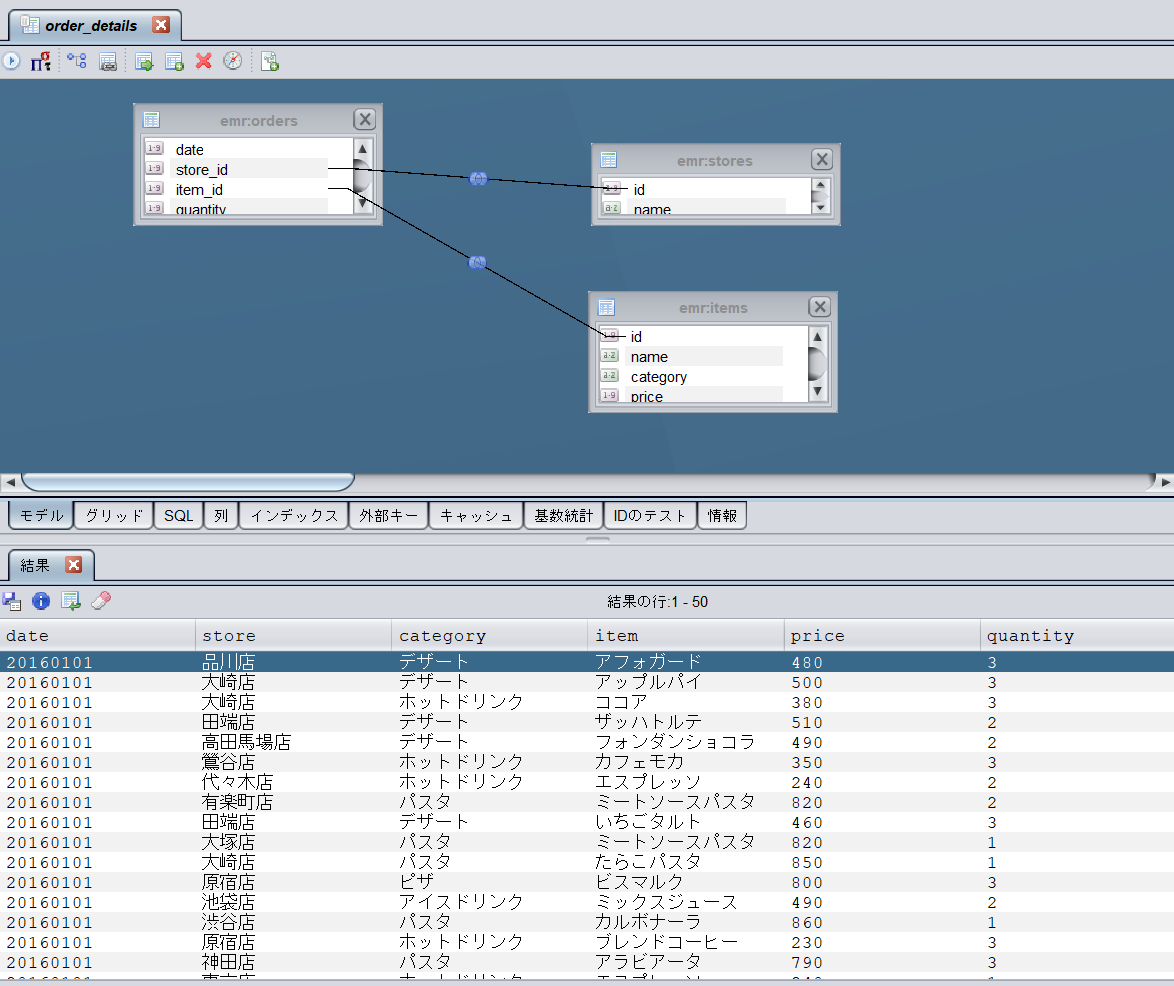Open the キャッシュ tab
Image resolution: width=1174 pixels, height=986 pixels.
click(x=476, y=515)
